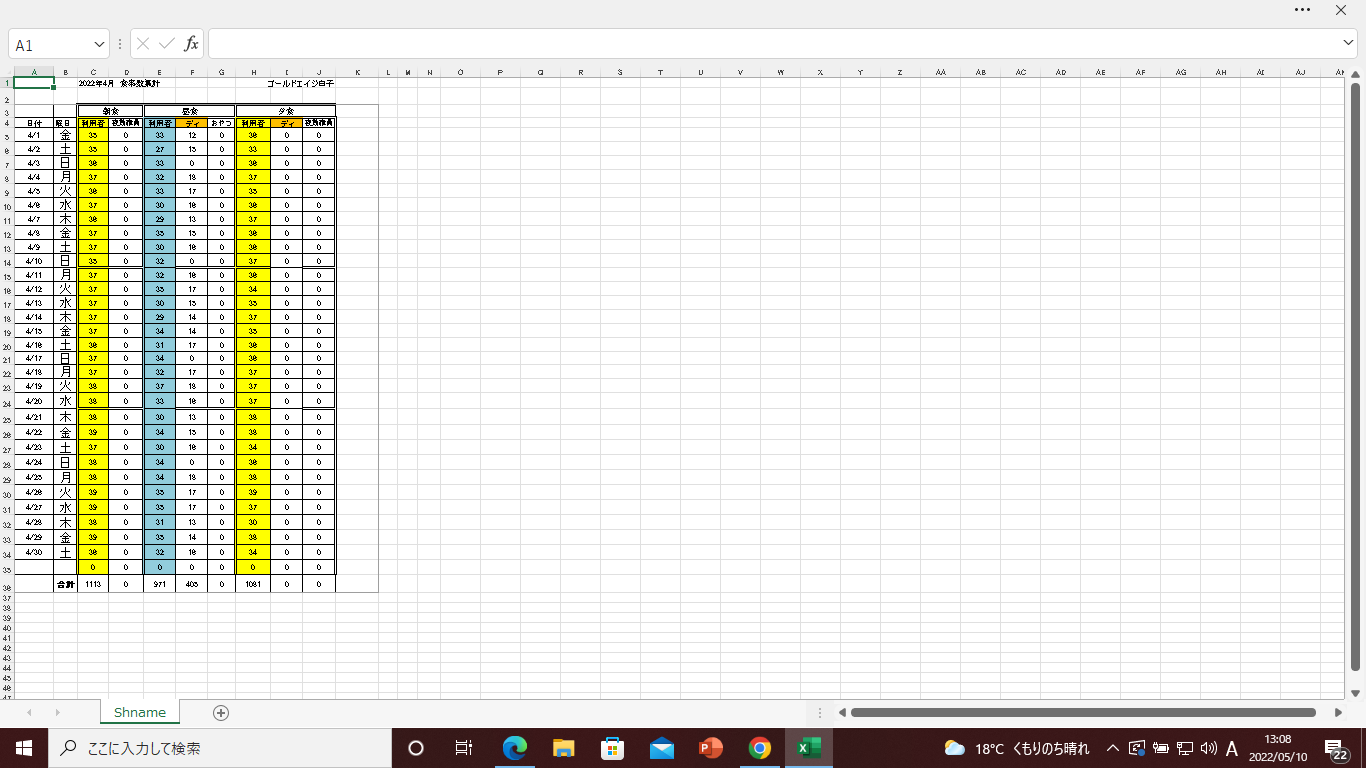Click the Windows Start button
Screen dimensions: 1366x768
point(23,748)
